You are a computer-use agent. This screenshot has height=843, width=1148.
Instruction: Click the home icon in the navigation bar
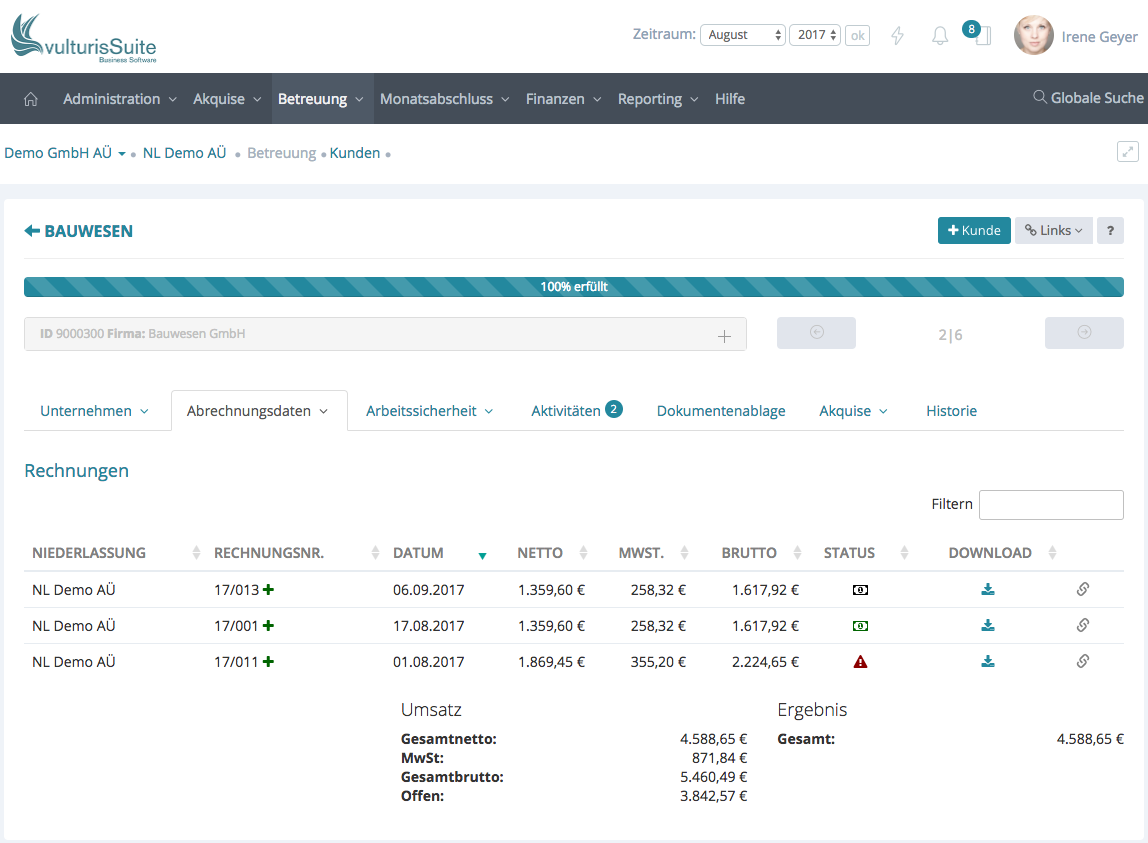(31, 99)
